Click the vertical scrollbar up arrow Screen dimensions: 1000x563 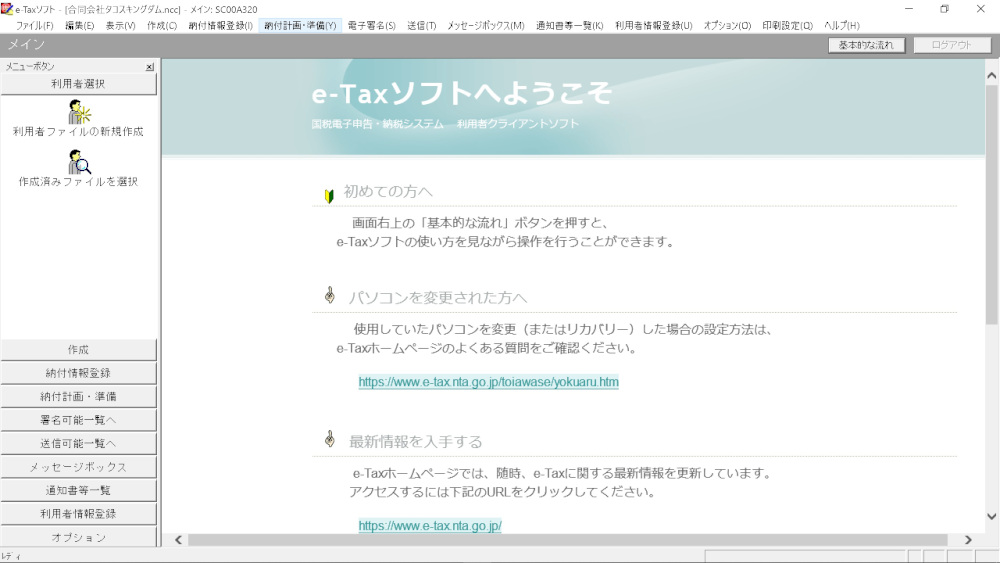click(x=992, y=76)
